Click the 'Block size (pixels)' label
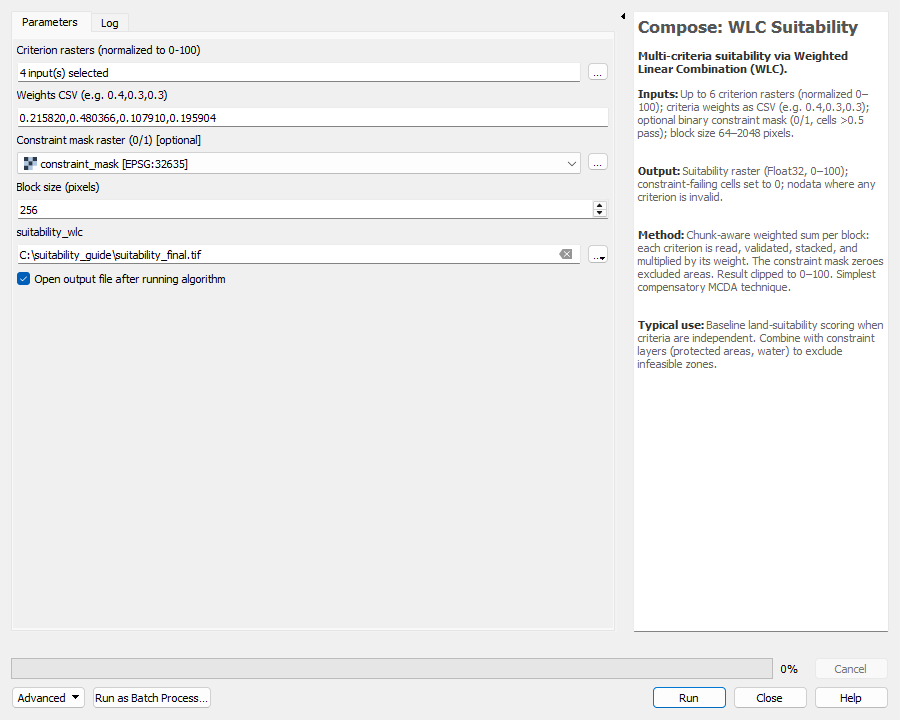Viewport: 900px width, 720px height. coord(57,187)
